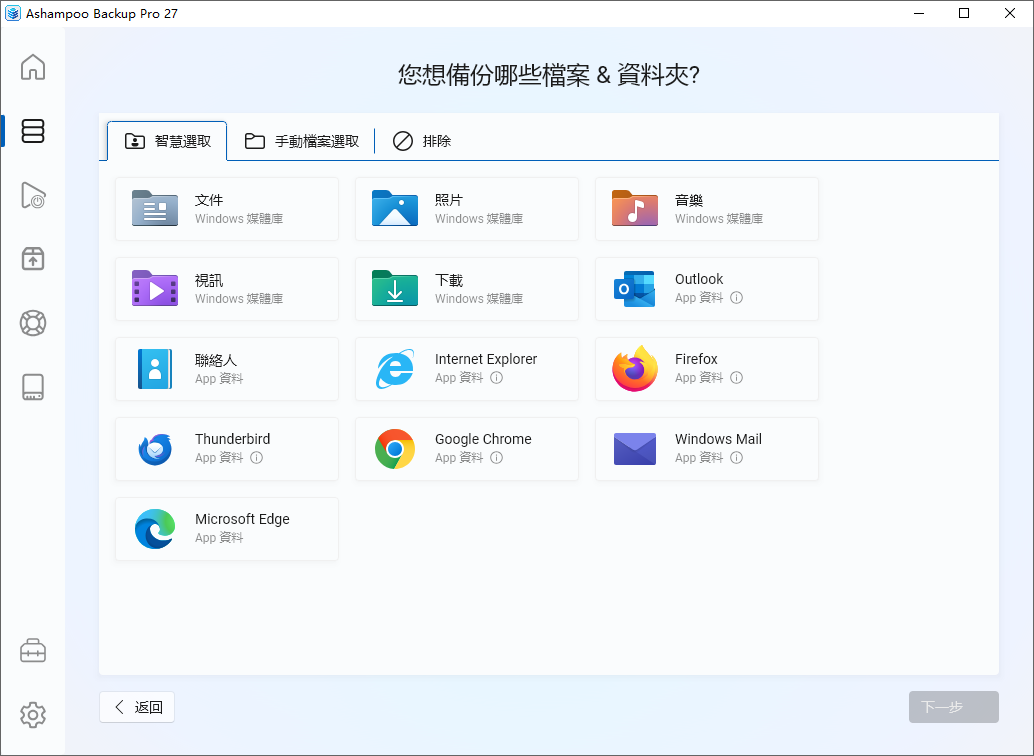Click the 下載 label text
Viewport: 1034px width, 756px height.
pyautogui.click(x=449, y=280)
